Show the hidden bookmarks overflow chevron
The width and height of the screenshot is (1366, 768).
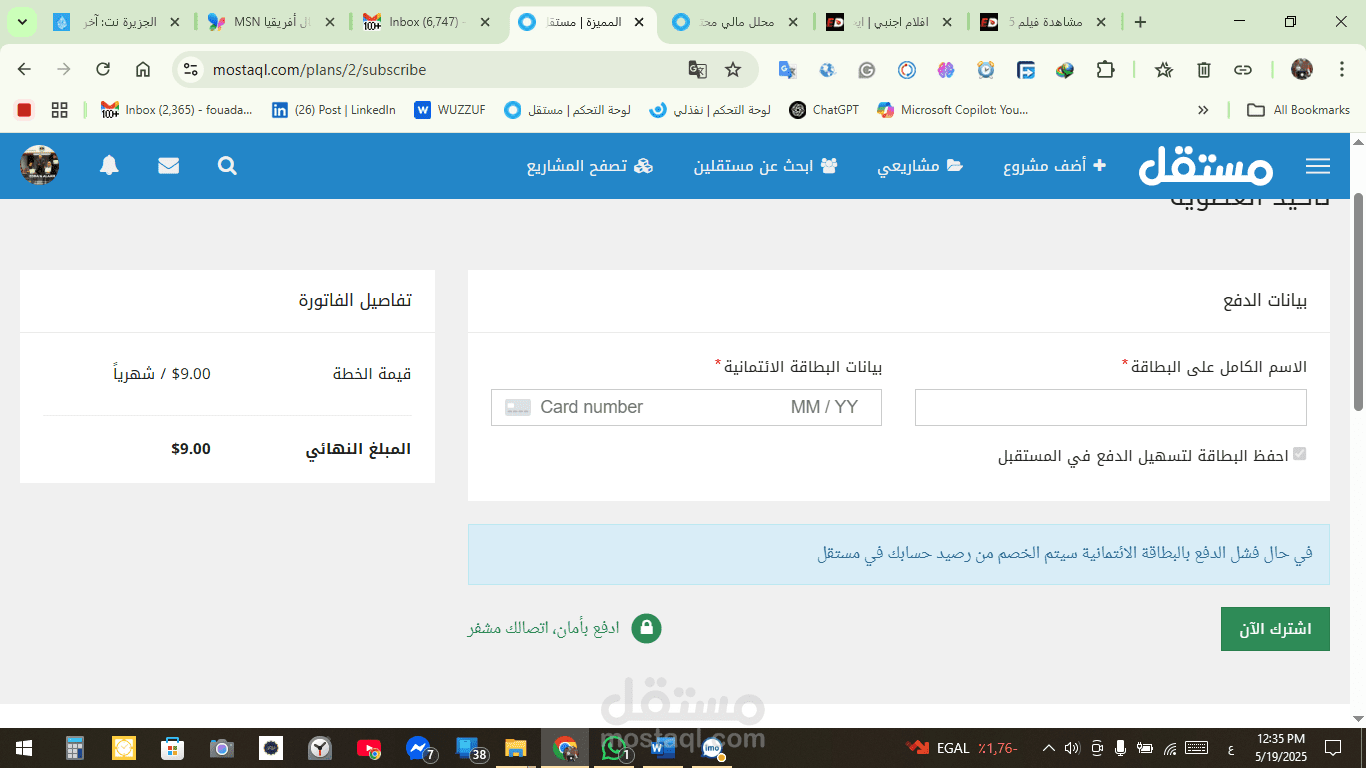pyautogui.click(x=1203, y=110)
